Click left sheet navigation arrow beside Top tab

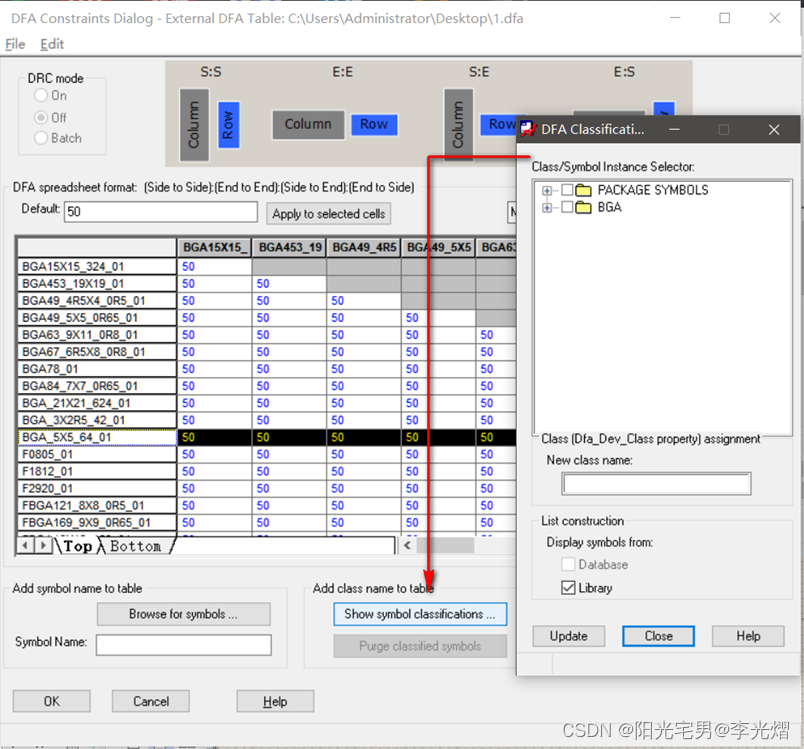point(24,546)
